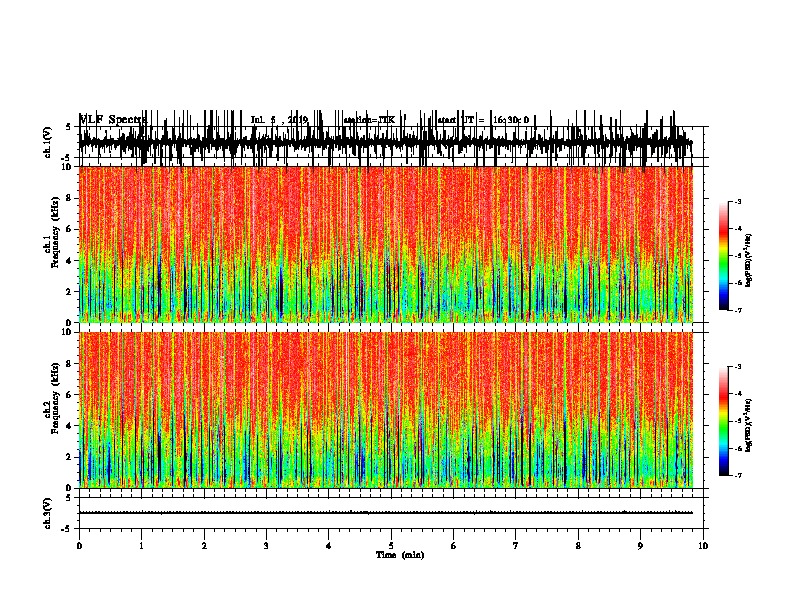Click the time axis tick '9'
Screen dimensions: 792x612
[x=640, y=546]
